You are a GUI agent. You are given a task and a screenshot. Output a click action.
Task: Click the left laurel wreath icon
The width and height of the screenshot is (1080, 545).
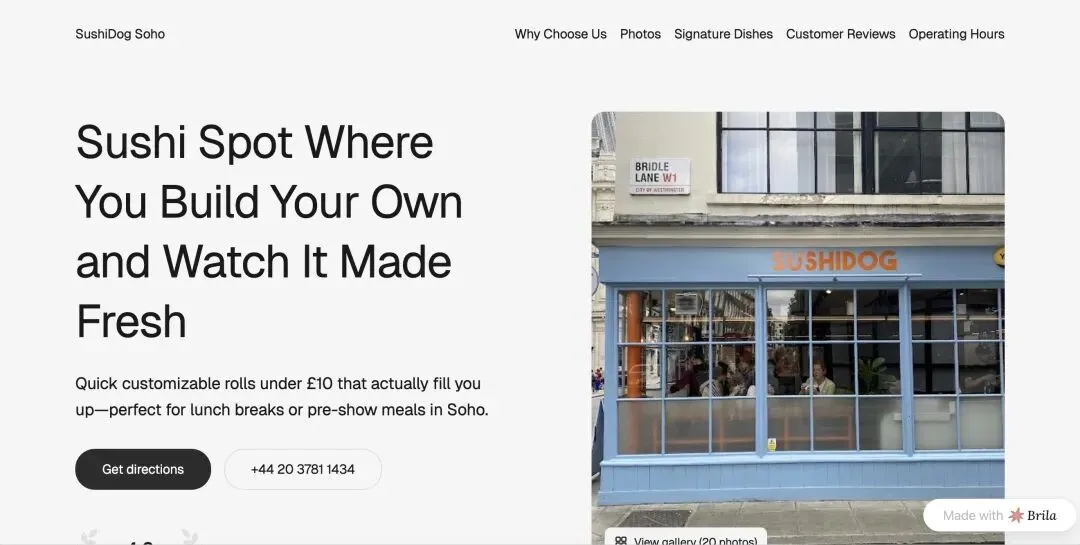point(90,537)
